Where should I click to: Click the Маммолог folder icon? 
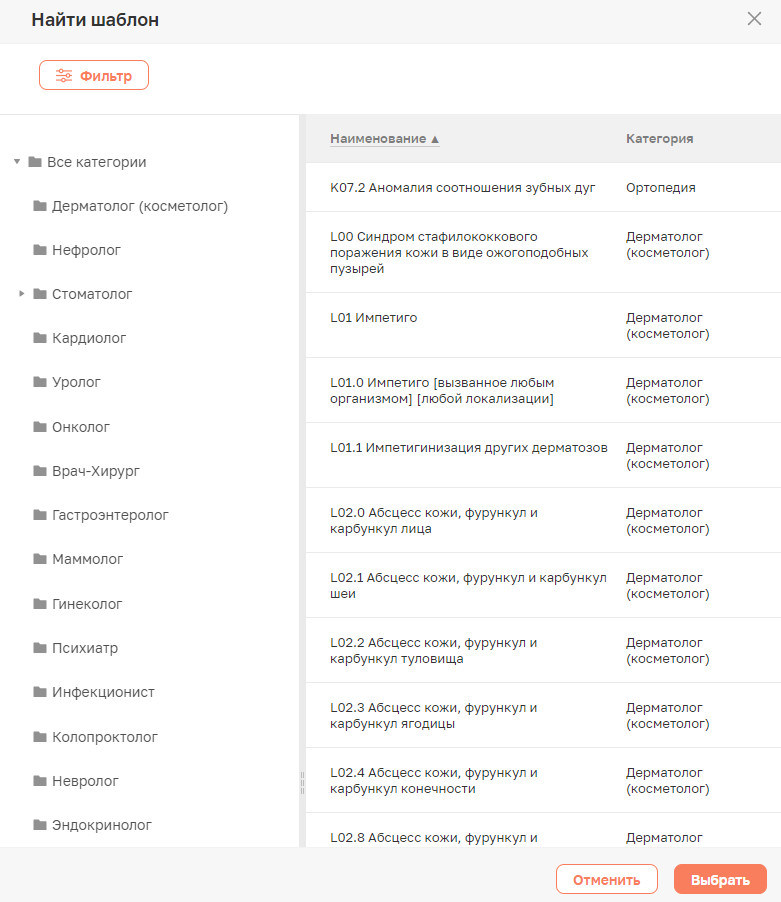(40, 559)
